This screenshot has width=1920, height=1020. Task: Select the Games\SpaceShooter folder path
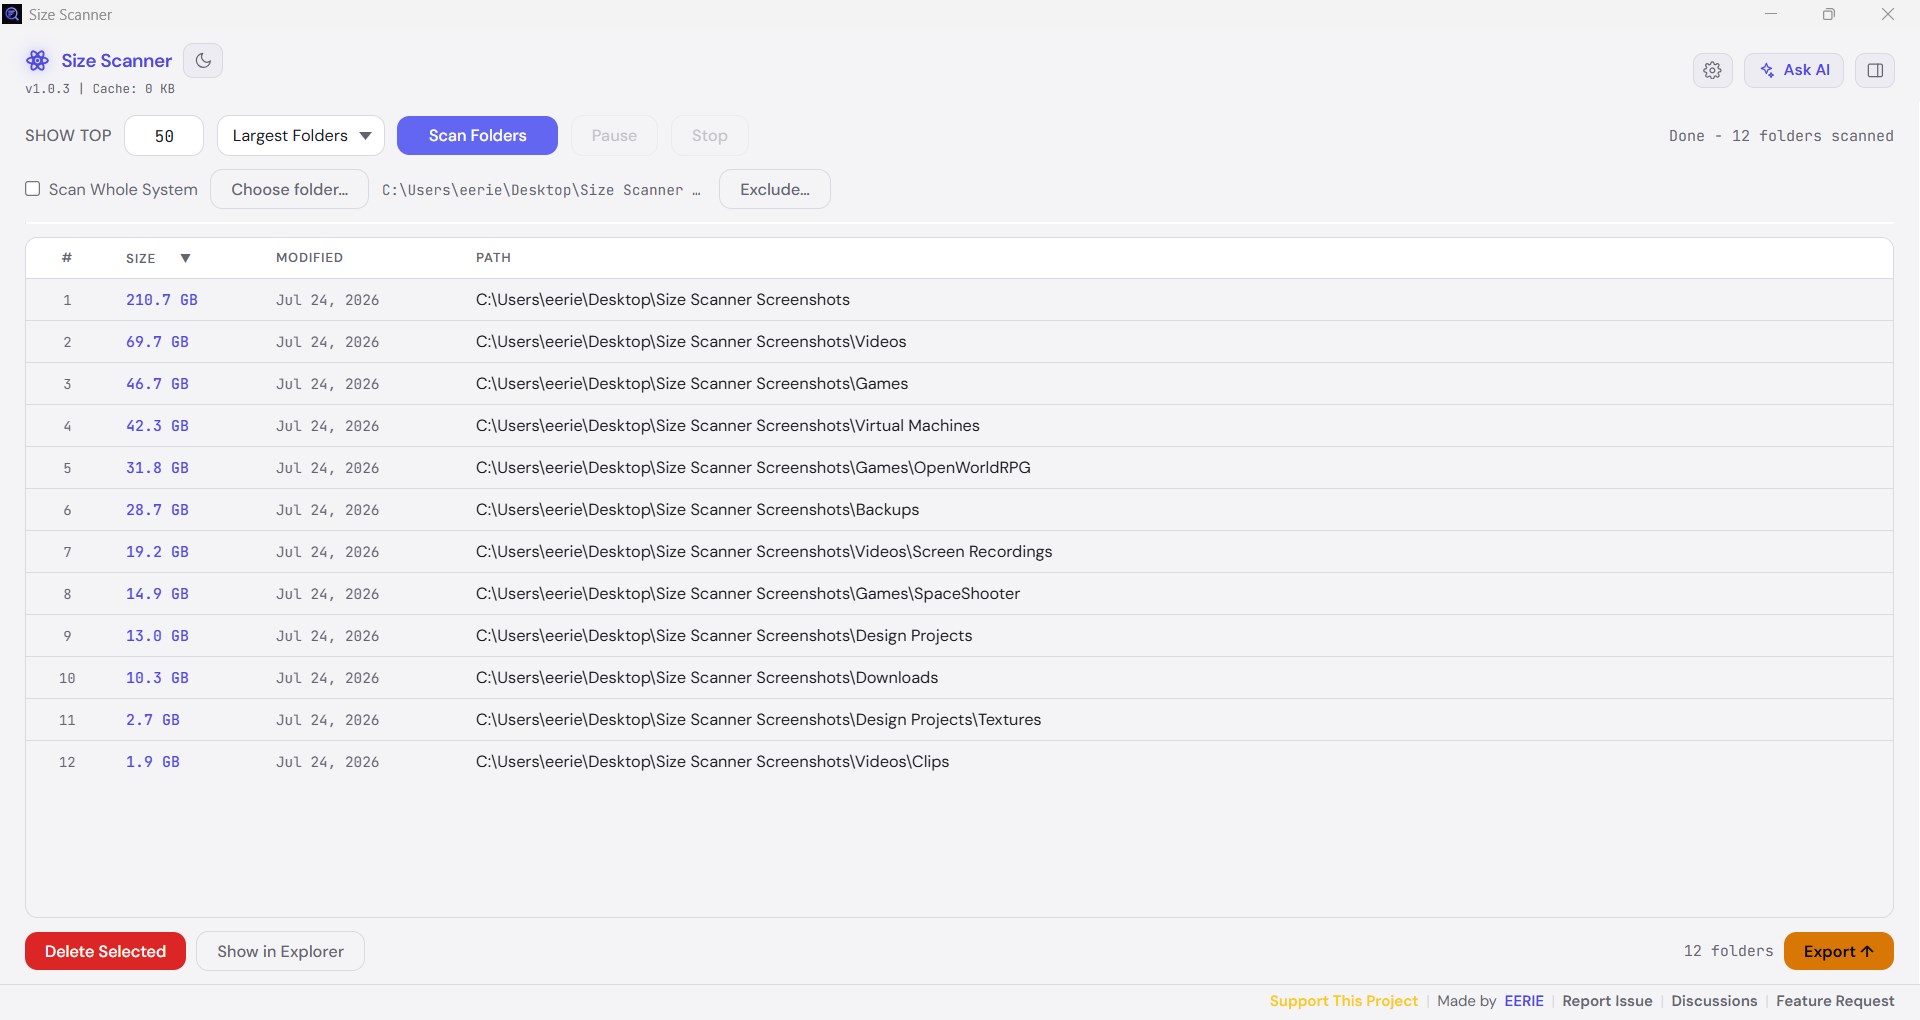(748, 594)
